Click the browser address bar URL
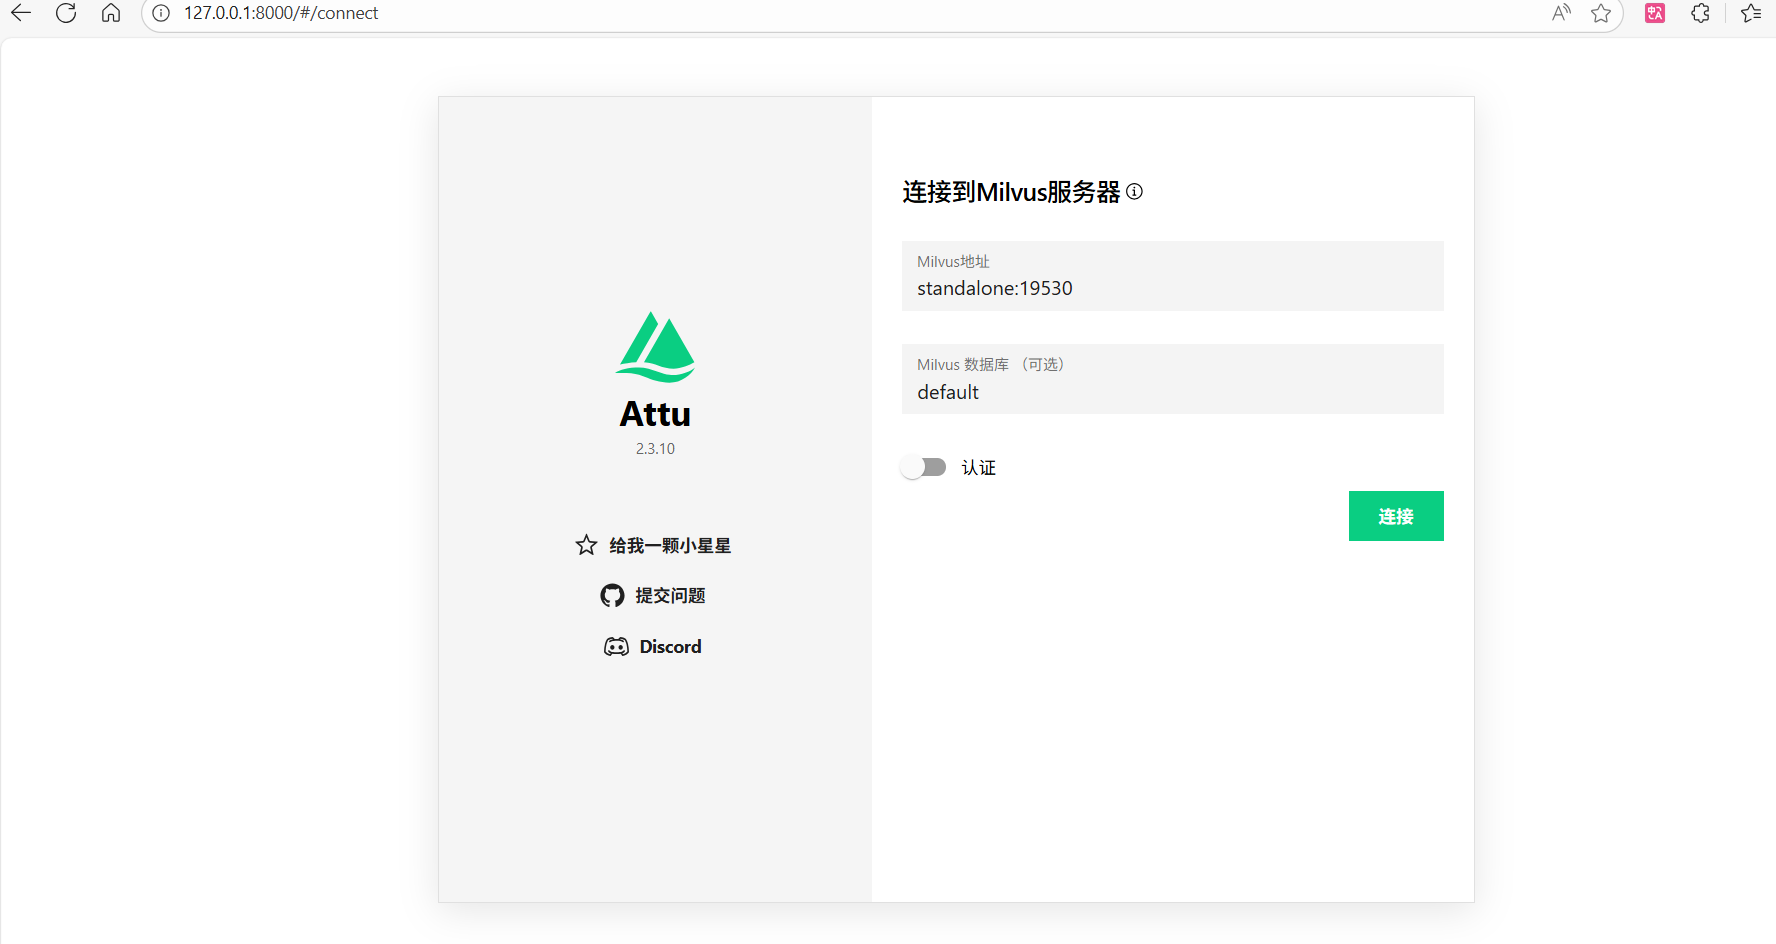Image resolution: width=1776 pixels, height=944 pixels. 281,13
